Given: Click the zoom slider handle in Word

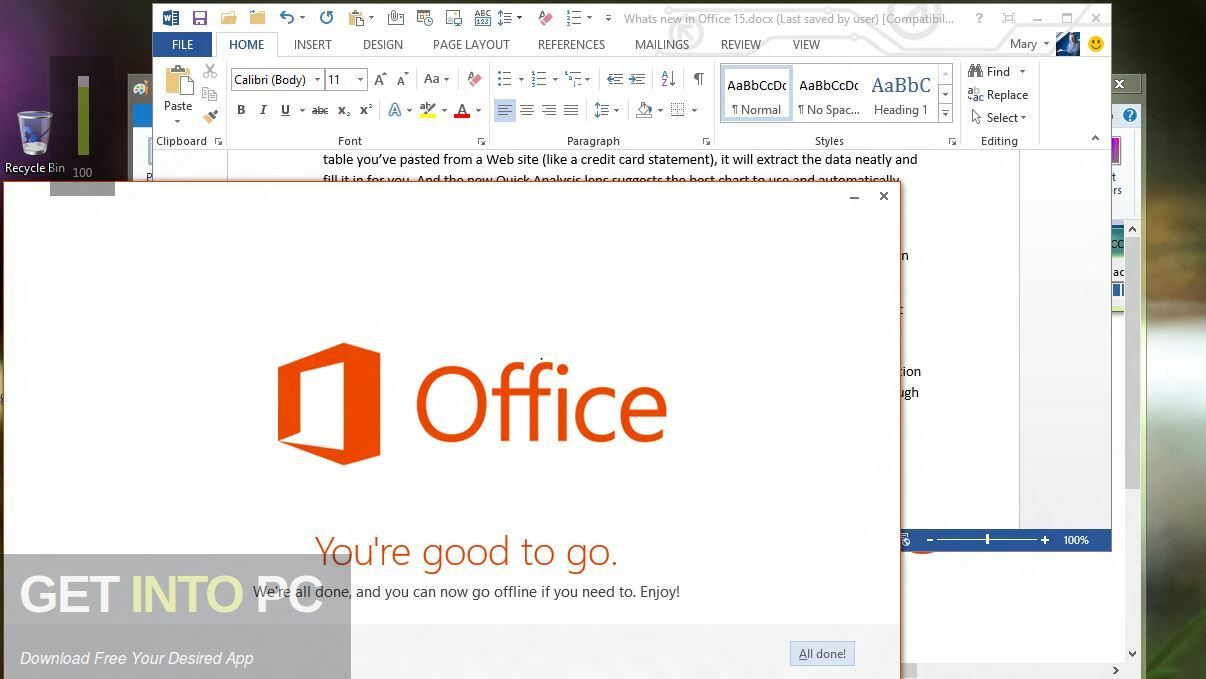Looking at the screenshot, I should pyautogui.click(x=987, y=540).
